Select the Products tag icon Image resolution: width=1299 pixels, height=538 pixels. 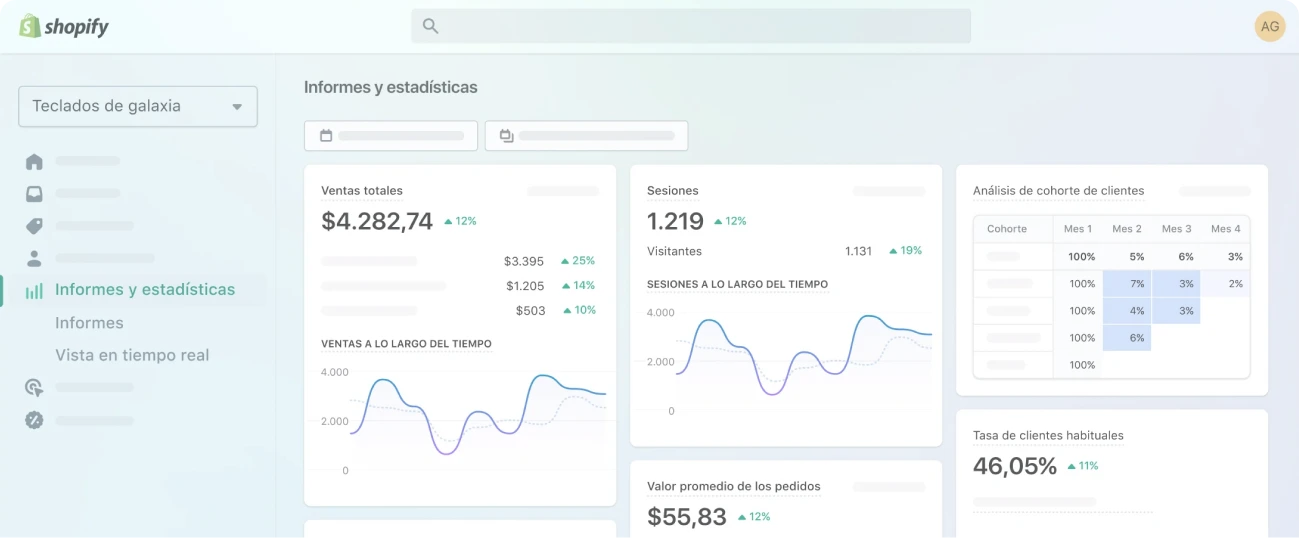pyautogui.click(x=34, y=226)
